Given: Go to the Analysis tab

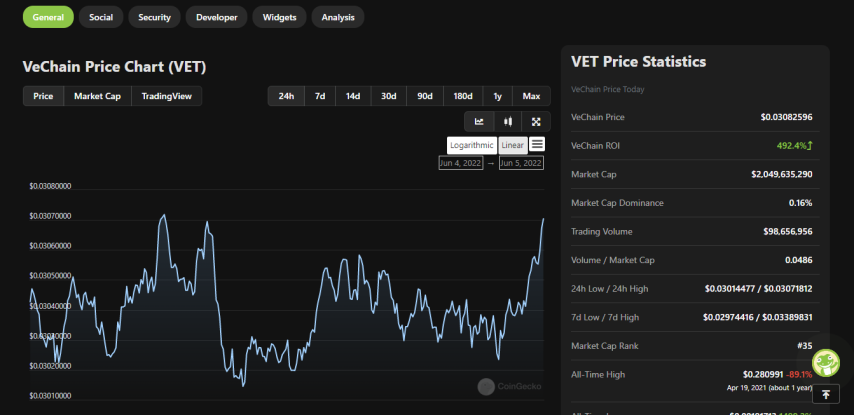Looking at the screenshot, I should coord(338,17).
